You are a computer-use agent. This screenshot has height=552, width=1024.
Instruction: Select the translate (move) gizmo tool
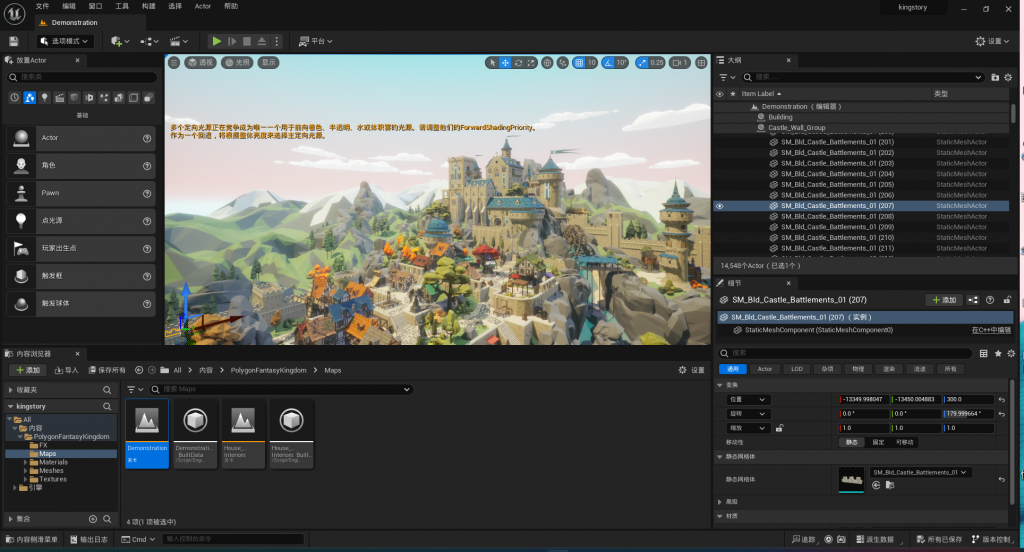[x=505, y=63]
